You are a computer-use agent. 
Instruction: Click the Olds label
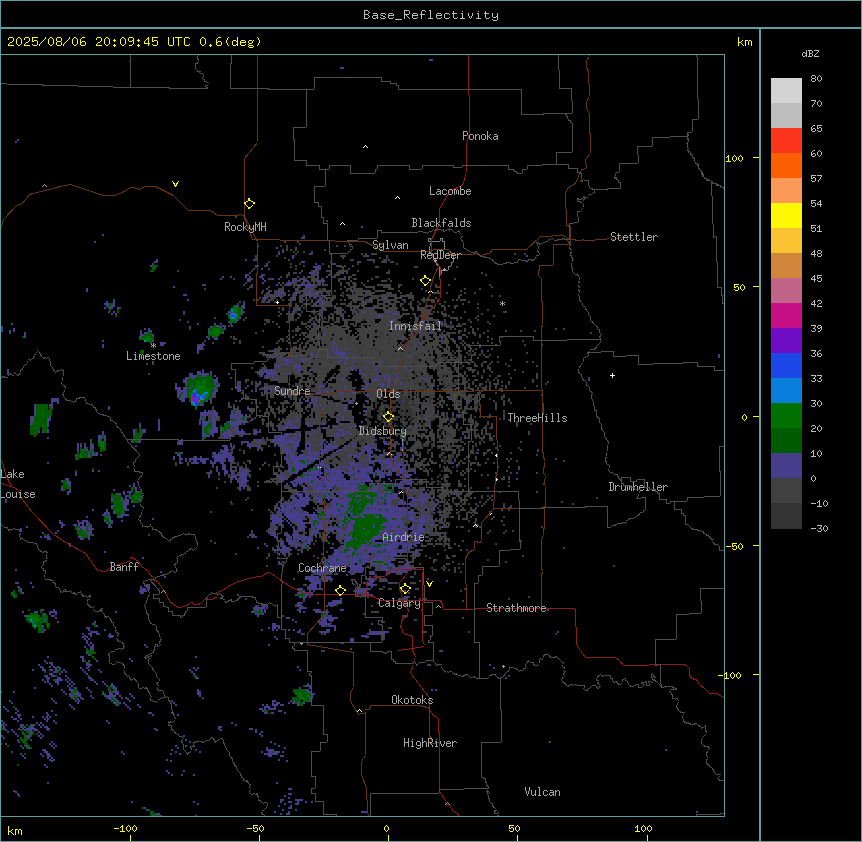(388, 394)
